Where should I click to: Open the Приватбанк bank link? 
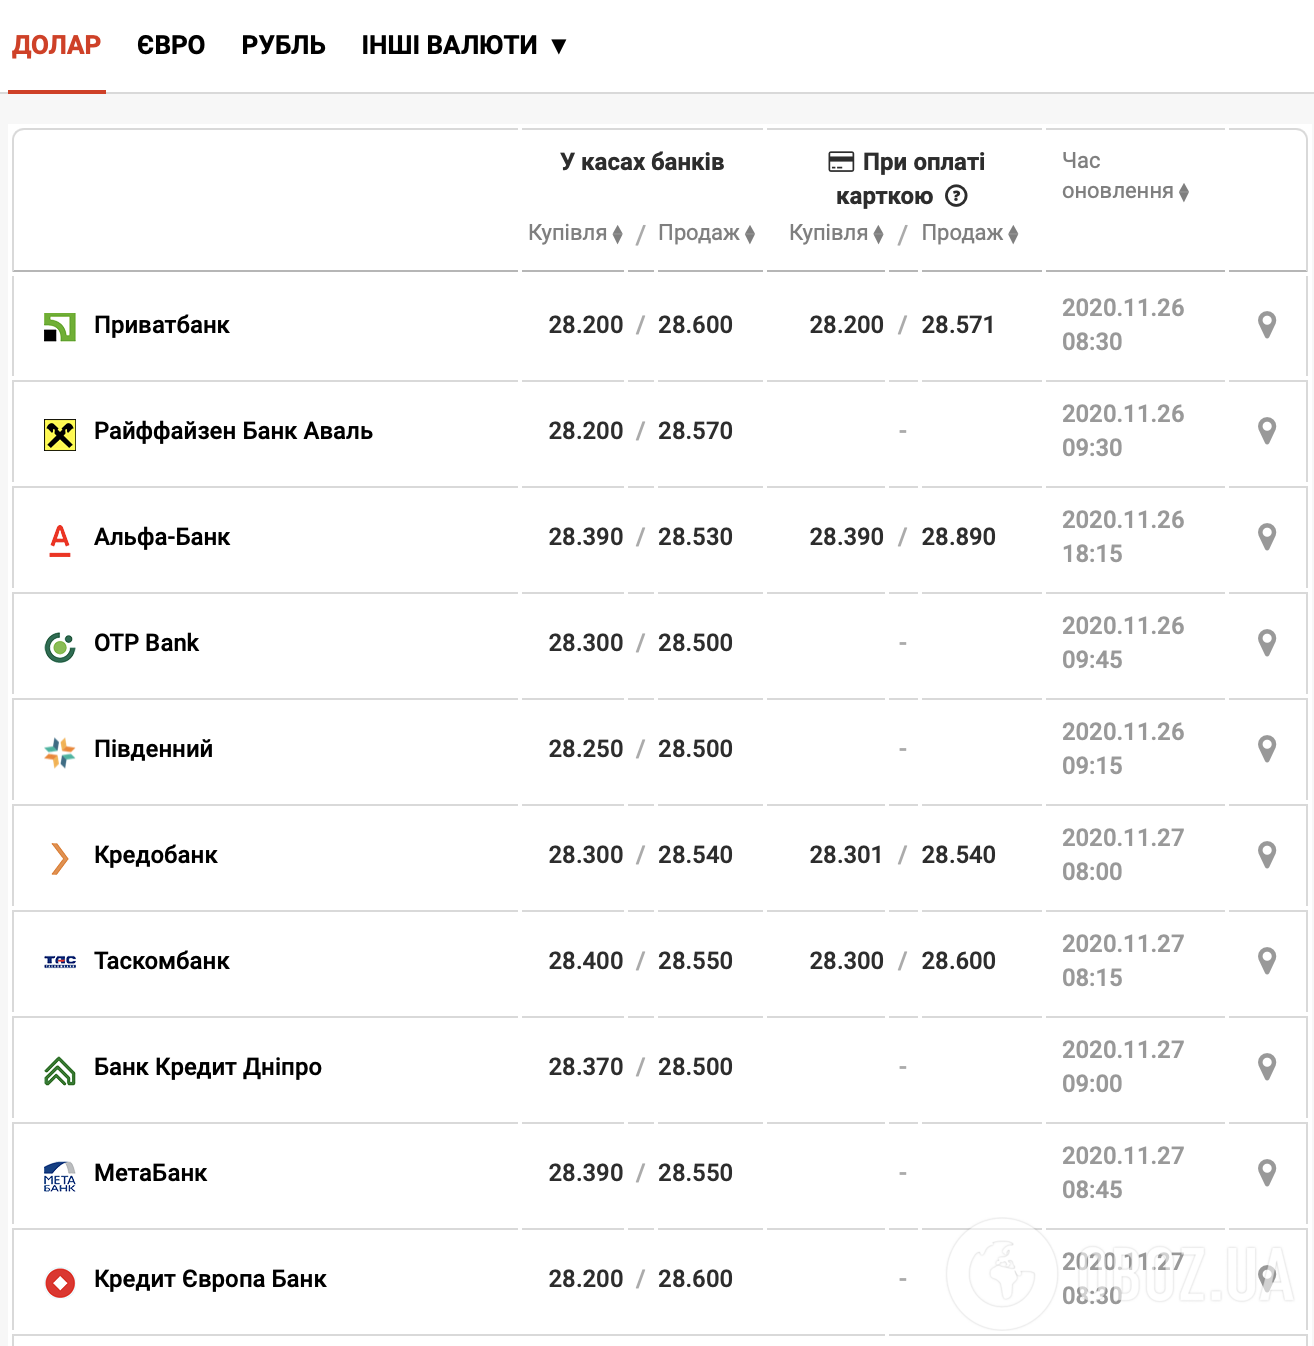click(162, 325)
